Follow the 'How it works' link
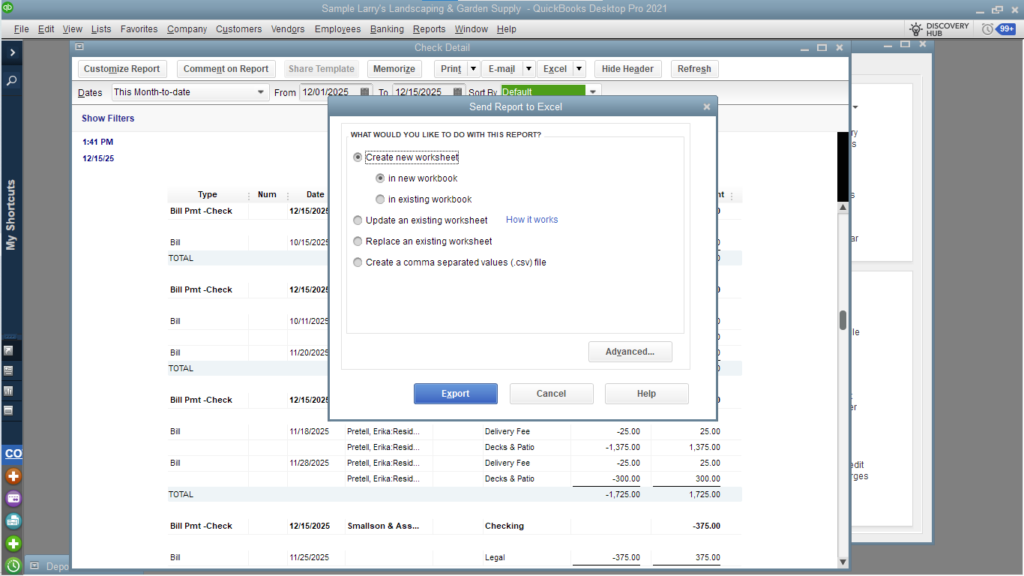Image resolution: width=1024 pixels, height=576 pixels. (532, 220)
